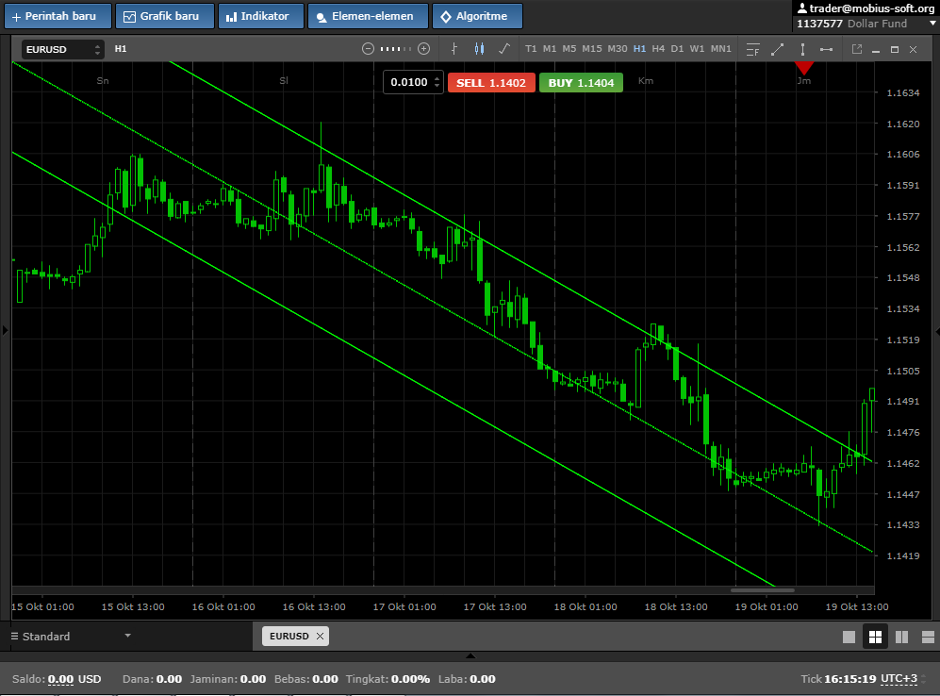Click the zoom level slider ticks
Screen dimensions: 940x696
396,49
